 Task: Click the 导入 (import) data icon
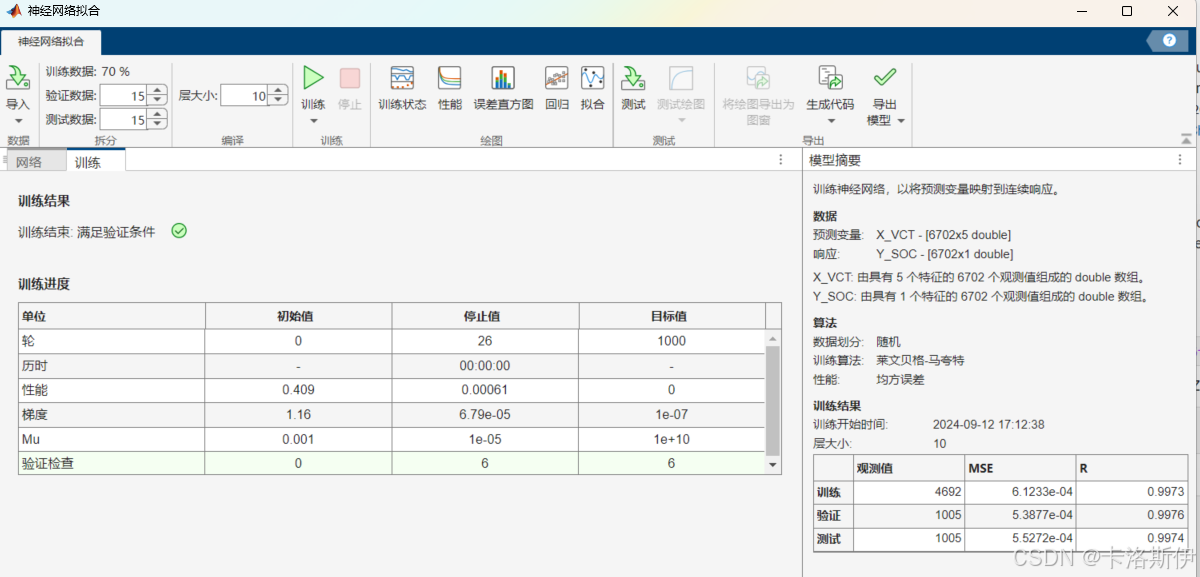(x=18, y=78)
